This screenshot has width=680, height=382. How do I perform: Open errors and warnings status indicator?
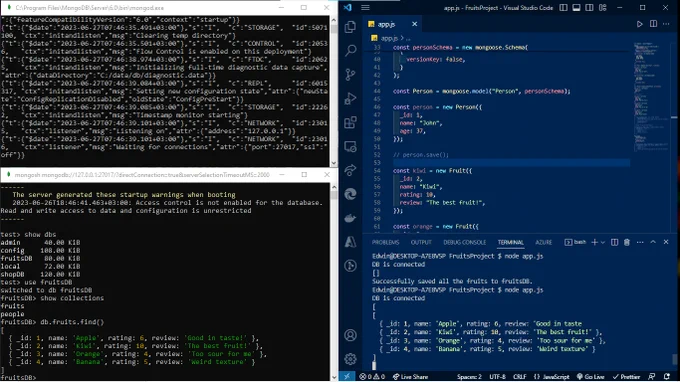[x=372, y=376]
